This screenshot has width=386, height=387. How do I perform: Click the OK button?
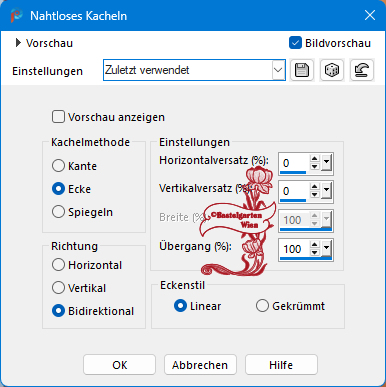pos(119,365)
